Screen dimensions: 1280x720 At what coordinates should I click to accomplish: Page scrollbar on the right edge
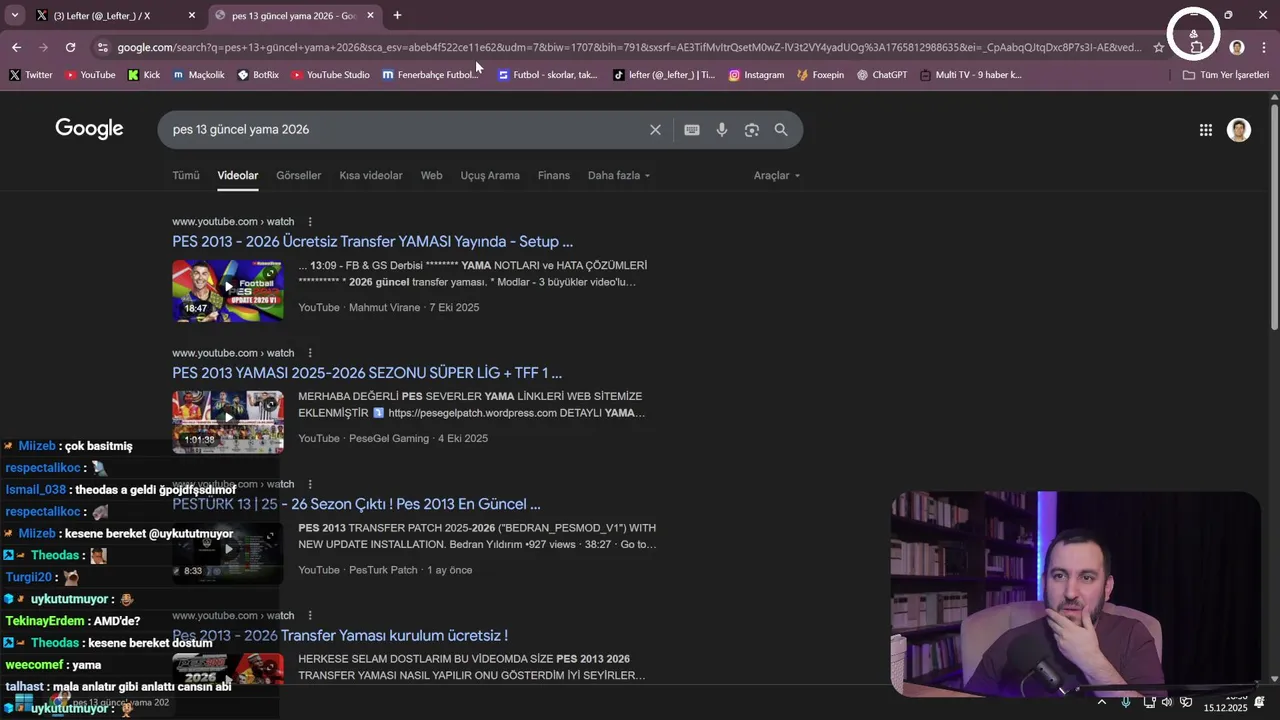[1274, 215]
